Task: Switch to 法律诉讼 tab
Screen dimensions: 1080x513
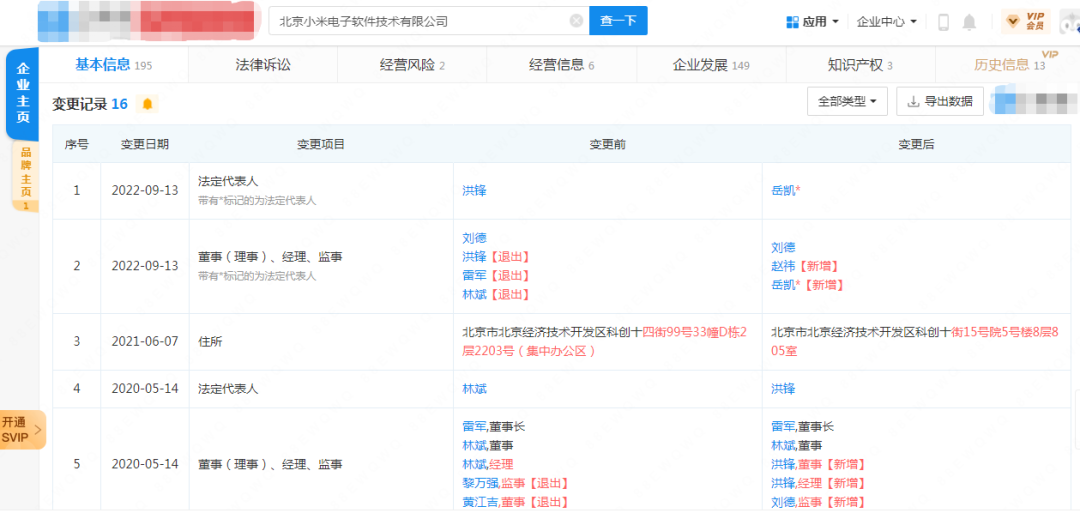Action: tap(263, 65)
